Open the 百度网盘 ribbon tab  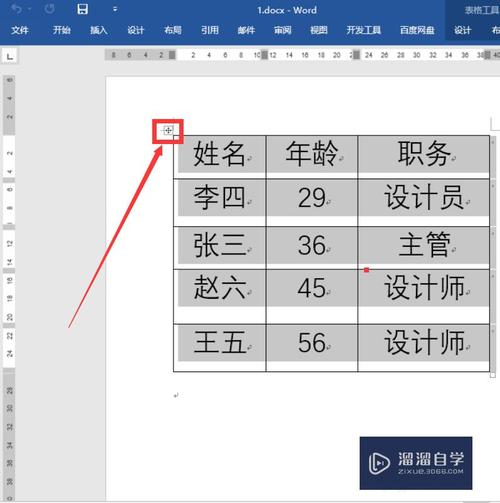417,30
